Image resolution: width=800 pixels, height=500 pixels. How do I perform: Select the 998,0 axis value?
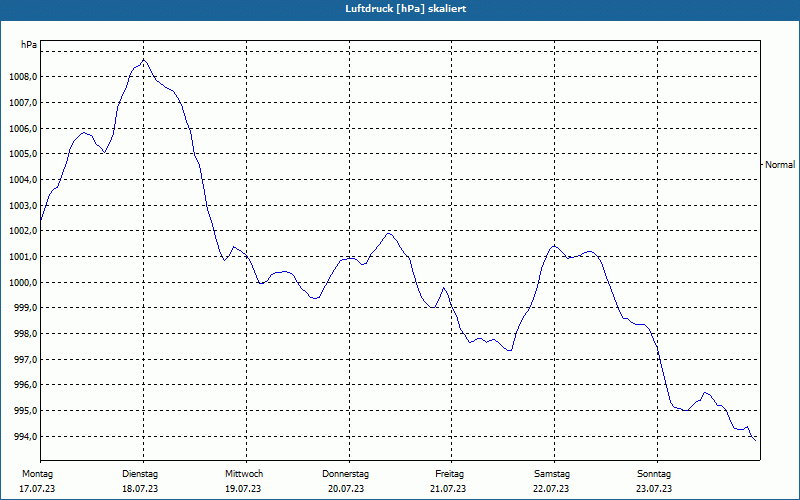point(25,334)
